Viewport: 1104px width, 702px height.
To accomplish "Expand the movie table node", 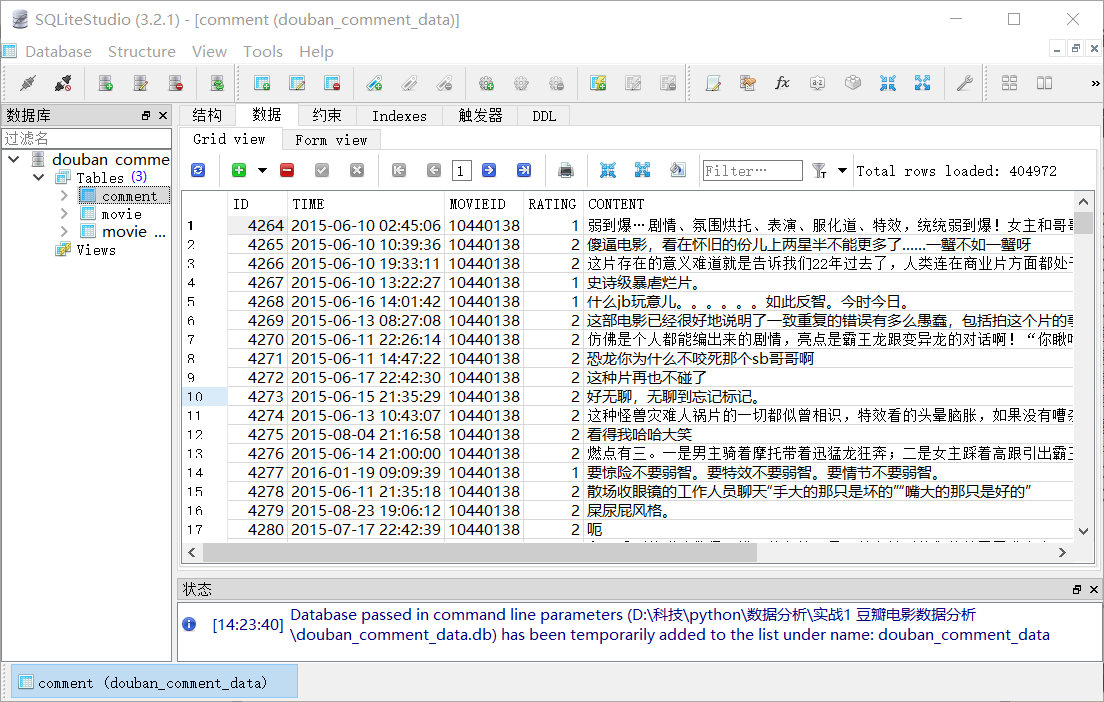I will click(64, 213).
